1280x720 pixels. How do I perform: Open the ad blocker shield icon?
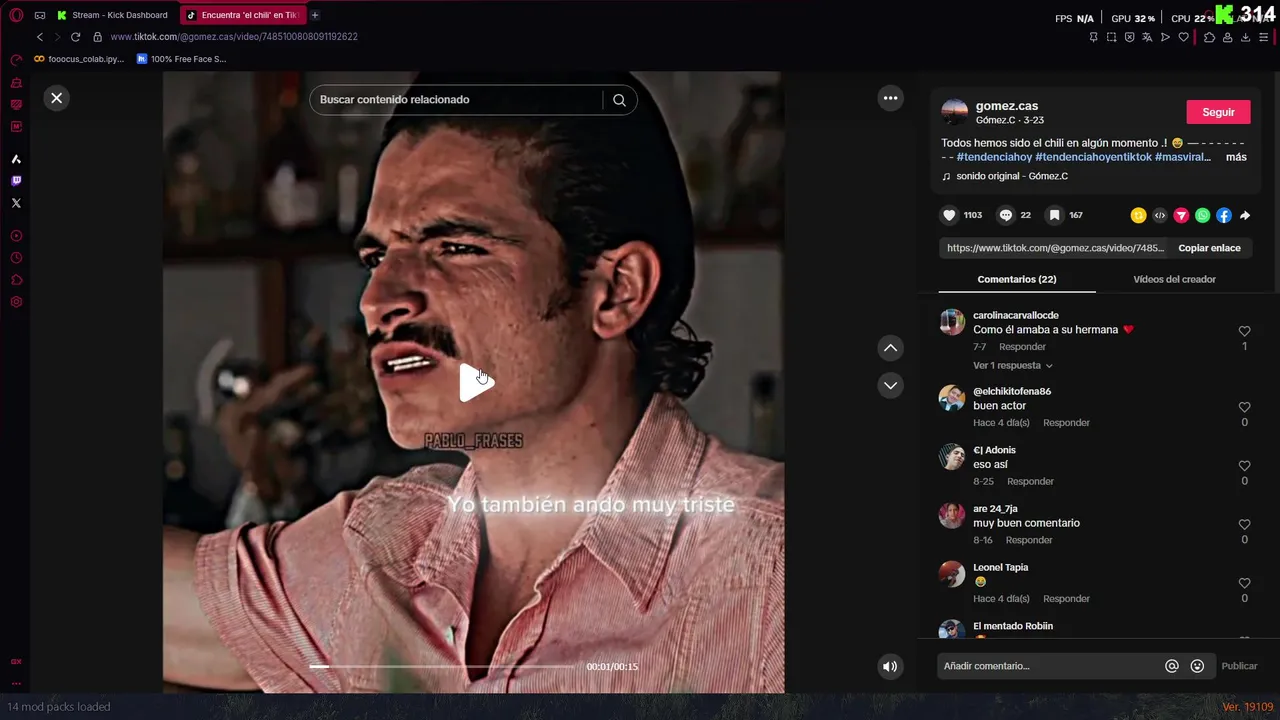tap(1129, 37)
